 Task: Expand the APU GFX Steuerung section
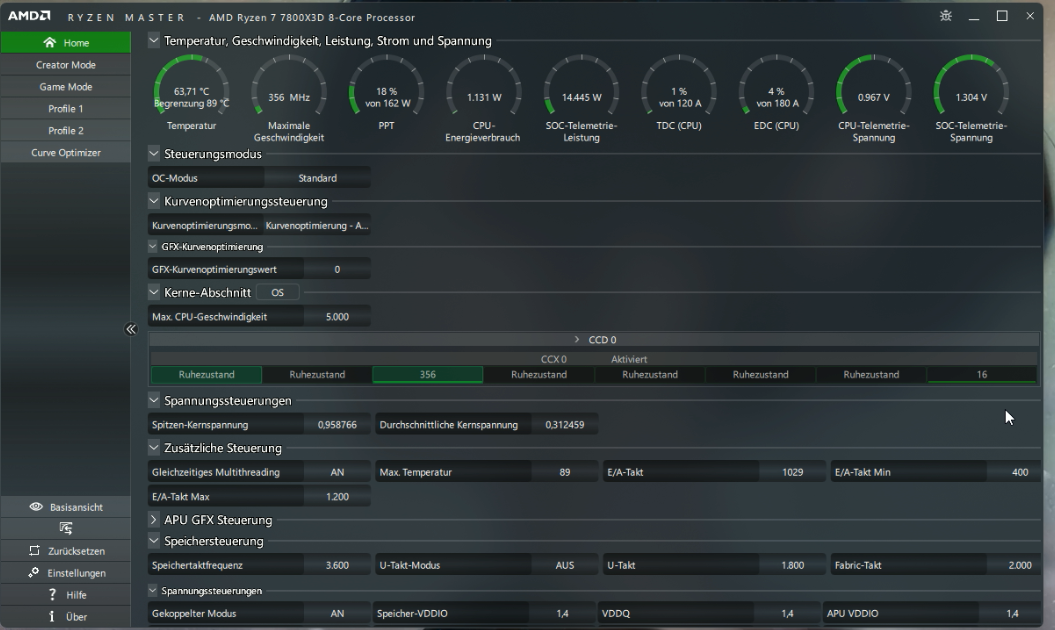tap(153, 520)
